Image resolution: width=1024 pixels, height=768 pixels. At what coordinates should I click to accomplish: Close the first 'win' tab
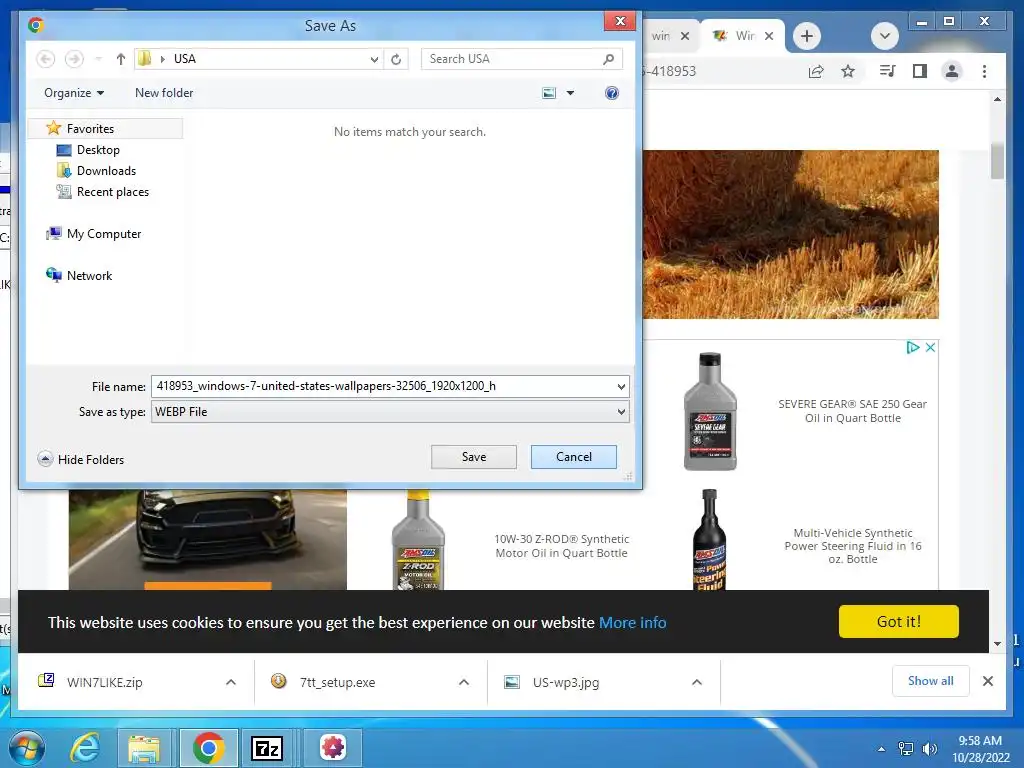[684, 36]
